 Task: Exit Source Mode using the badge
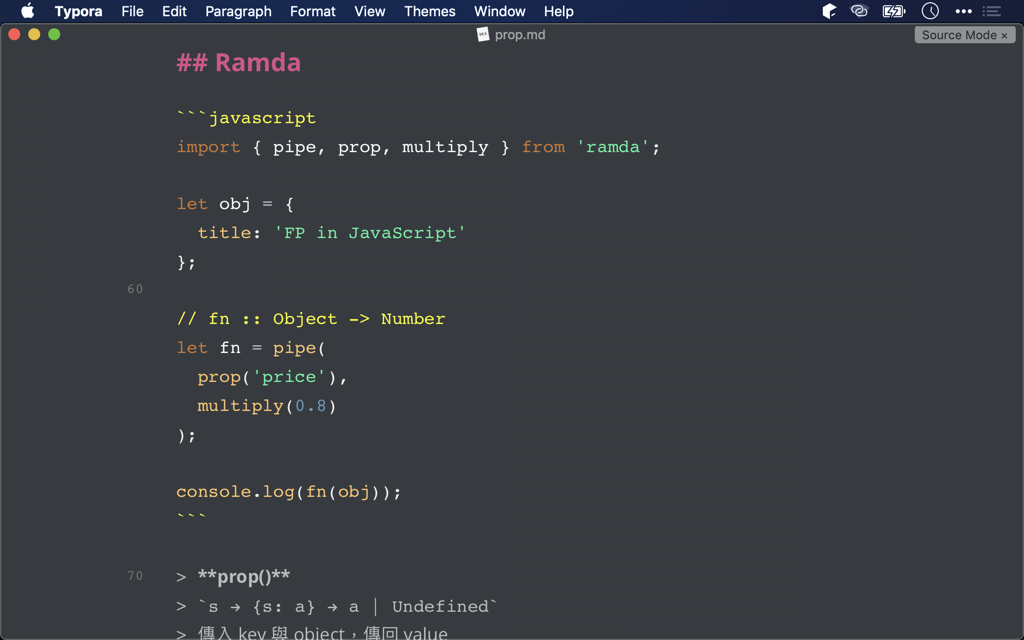965,35
